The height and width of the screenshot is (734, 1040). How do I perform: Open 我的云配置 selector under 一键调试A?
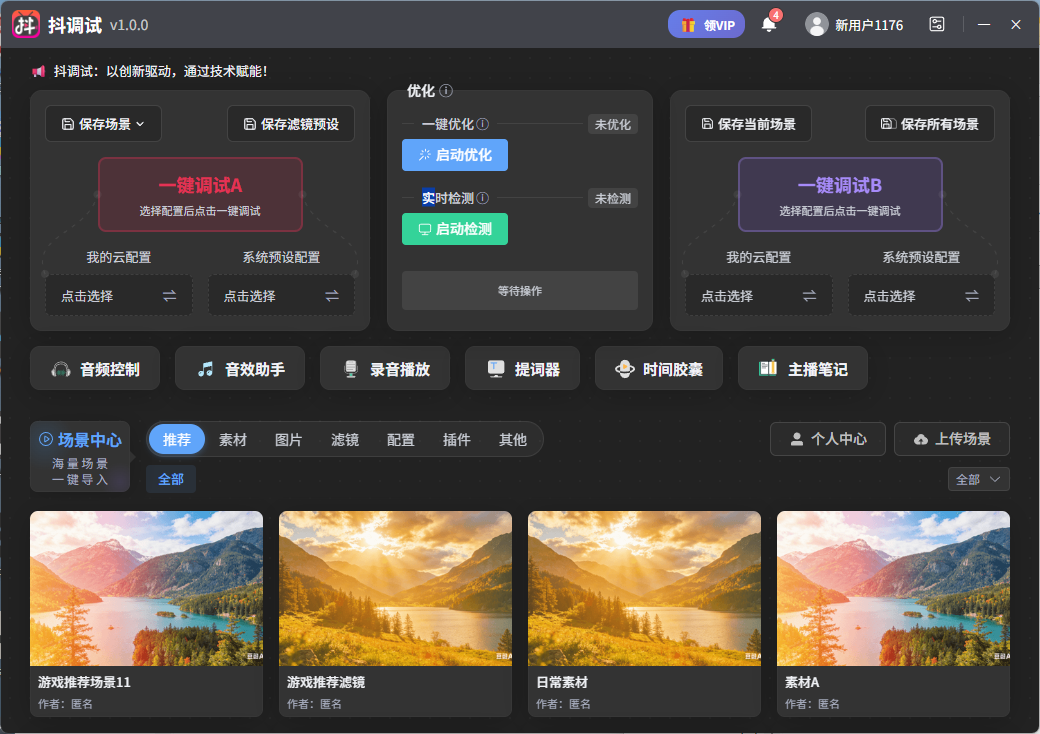118,295
